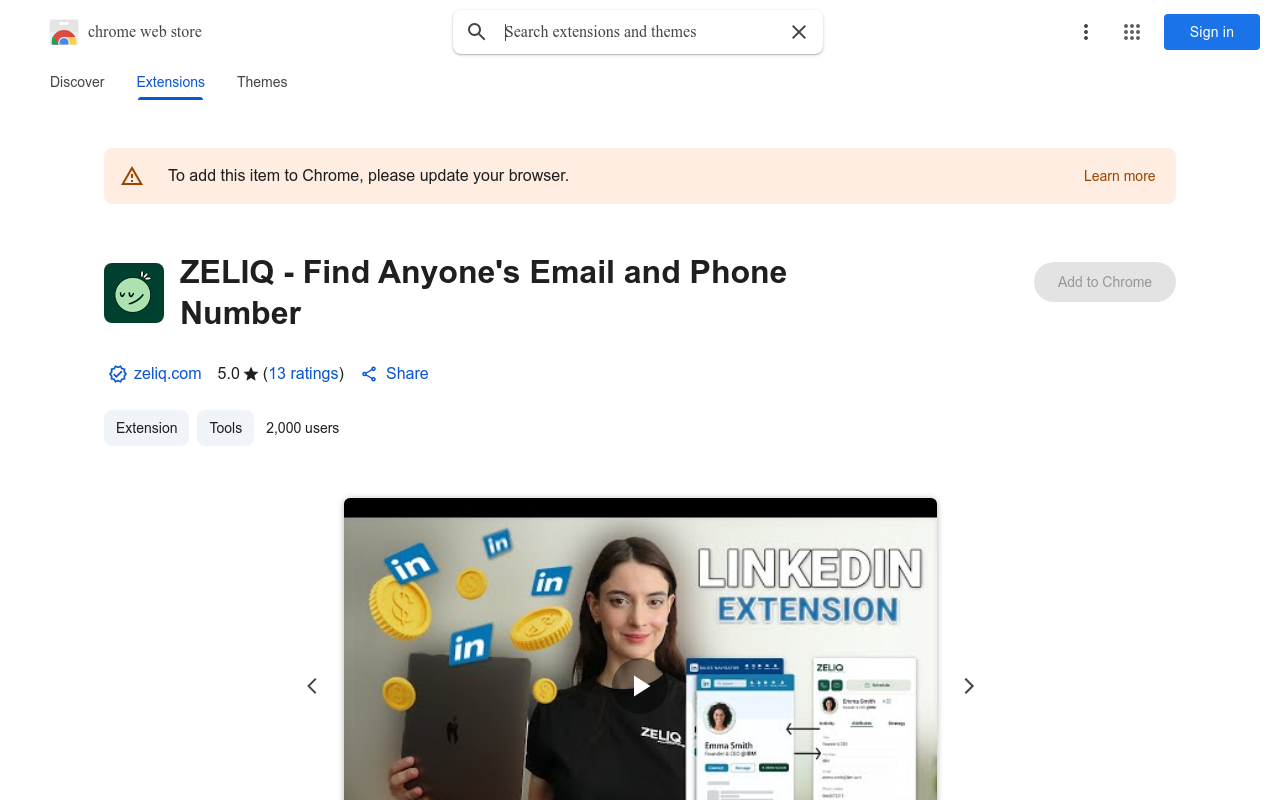This screenshot has height=800, width=1280.
Task: Click the chrome web store title text
Action: point(145,32)
